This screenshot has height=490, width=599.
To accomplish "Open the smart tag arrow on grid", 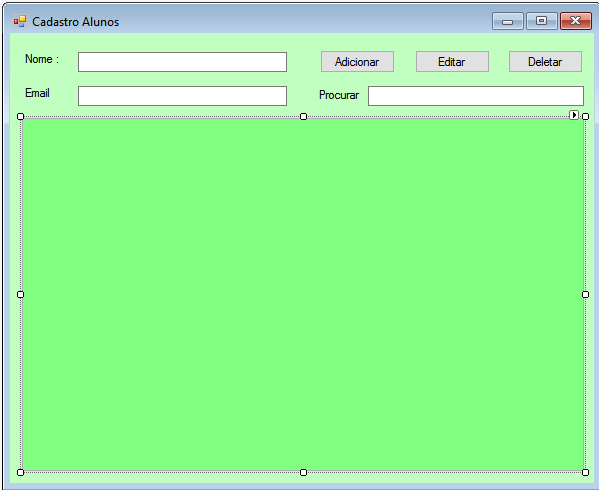I will [574, 115].
